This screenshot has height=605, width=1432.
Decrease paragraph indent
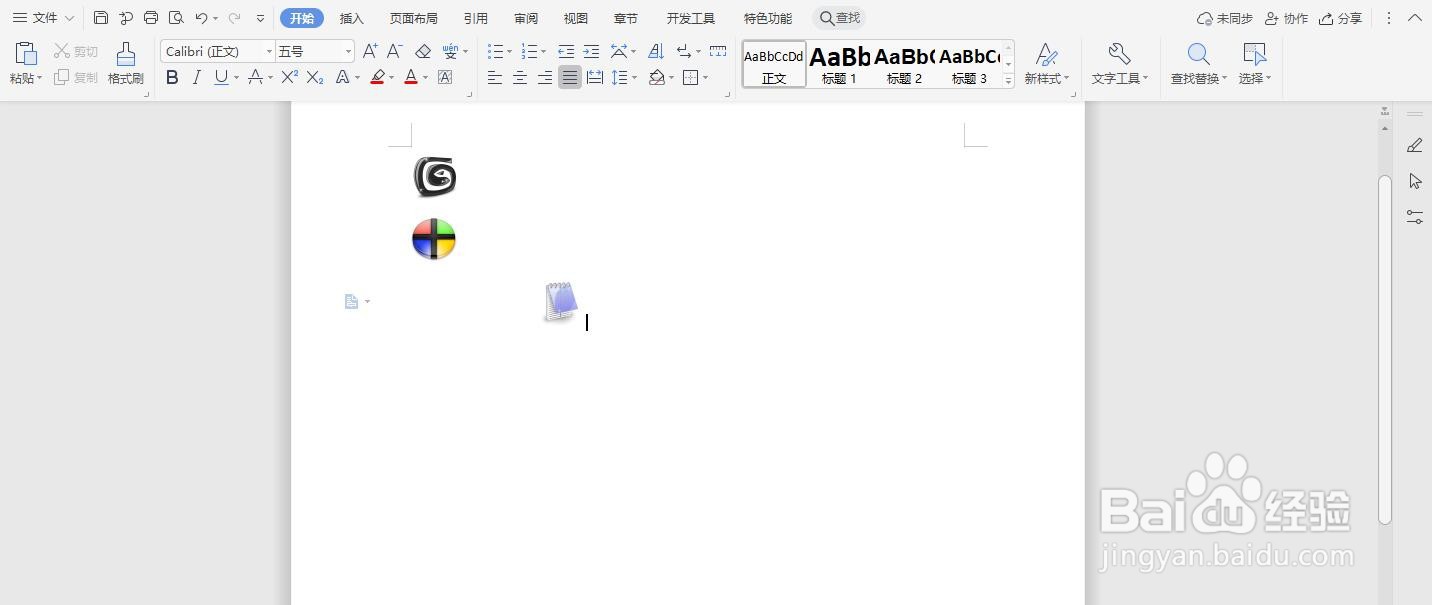tap(566, 51)
